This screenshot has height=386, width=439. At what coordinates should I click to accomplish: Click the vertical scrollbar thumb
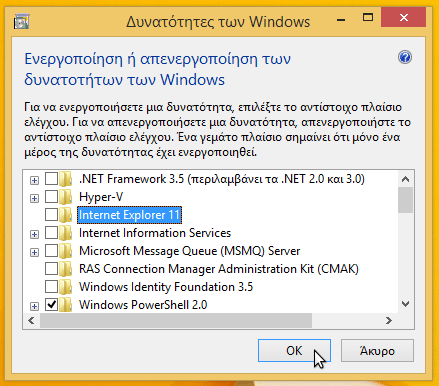pyautogui.click(x=405, y=200)
